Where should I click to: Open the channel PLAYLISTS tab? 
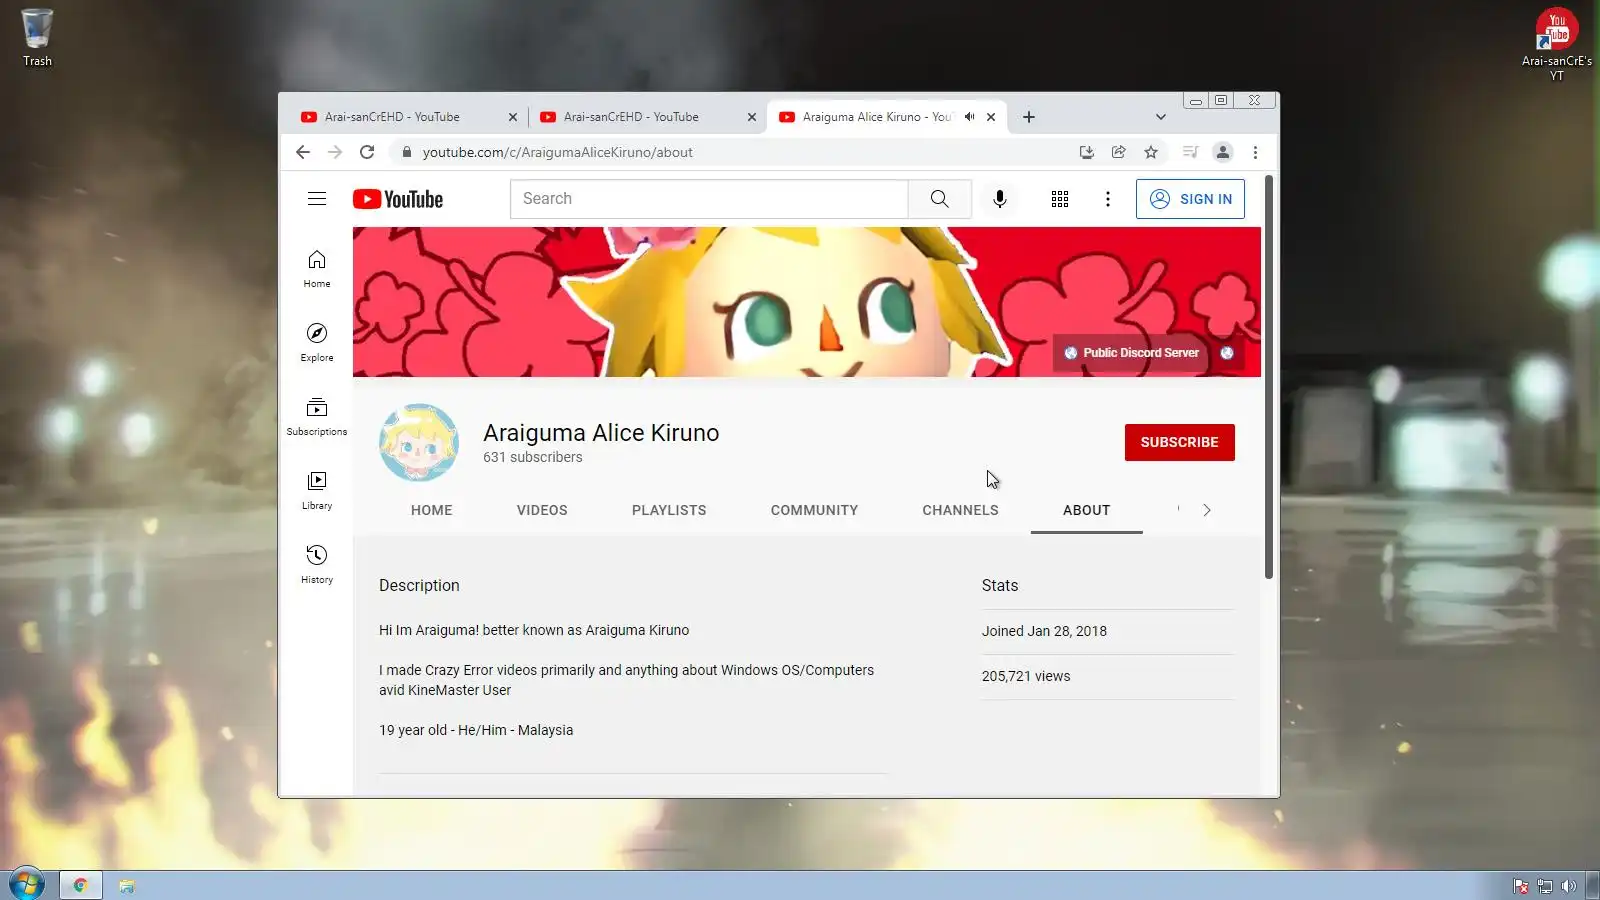(x=669, y=510)
